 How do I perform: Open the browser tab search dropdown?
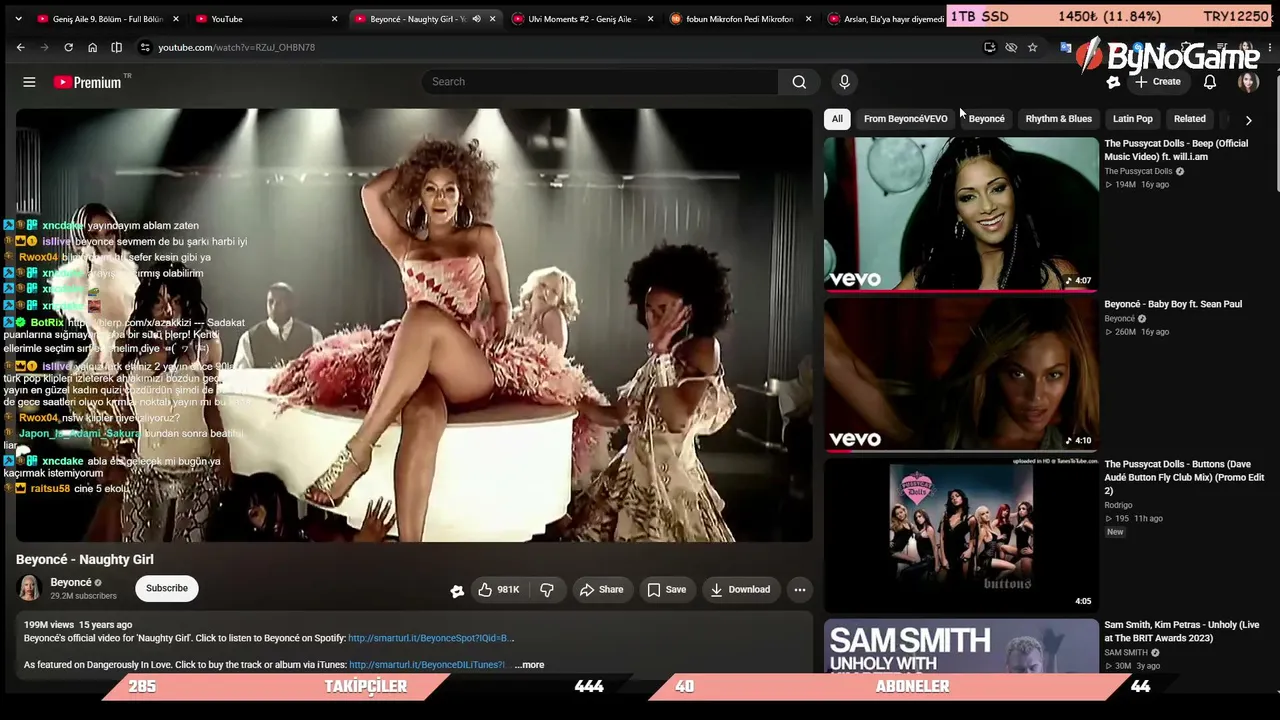[x=17, y=19]
